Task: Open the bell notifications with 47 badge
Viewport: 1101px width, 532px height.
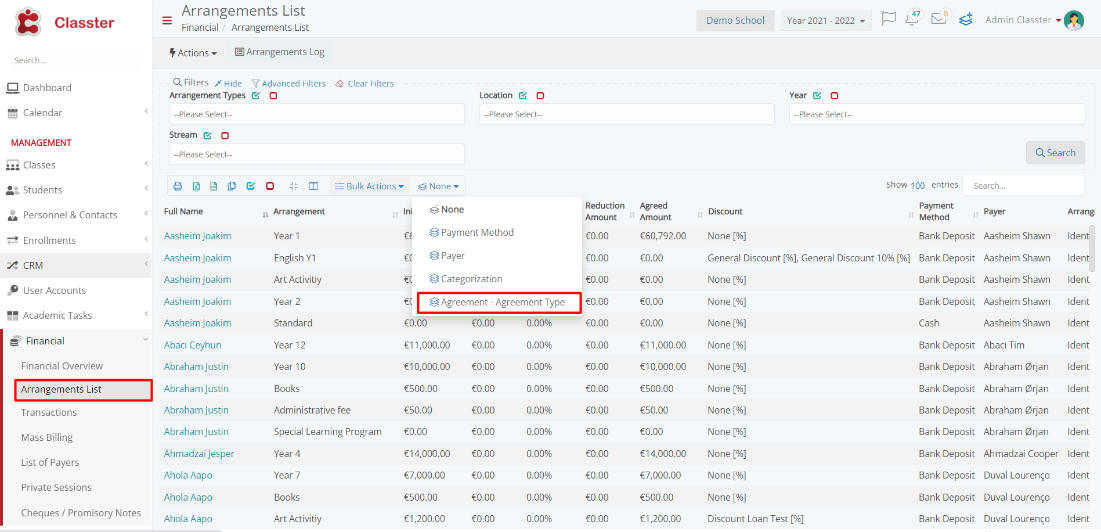Action: [913, 18]
